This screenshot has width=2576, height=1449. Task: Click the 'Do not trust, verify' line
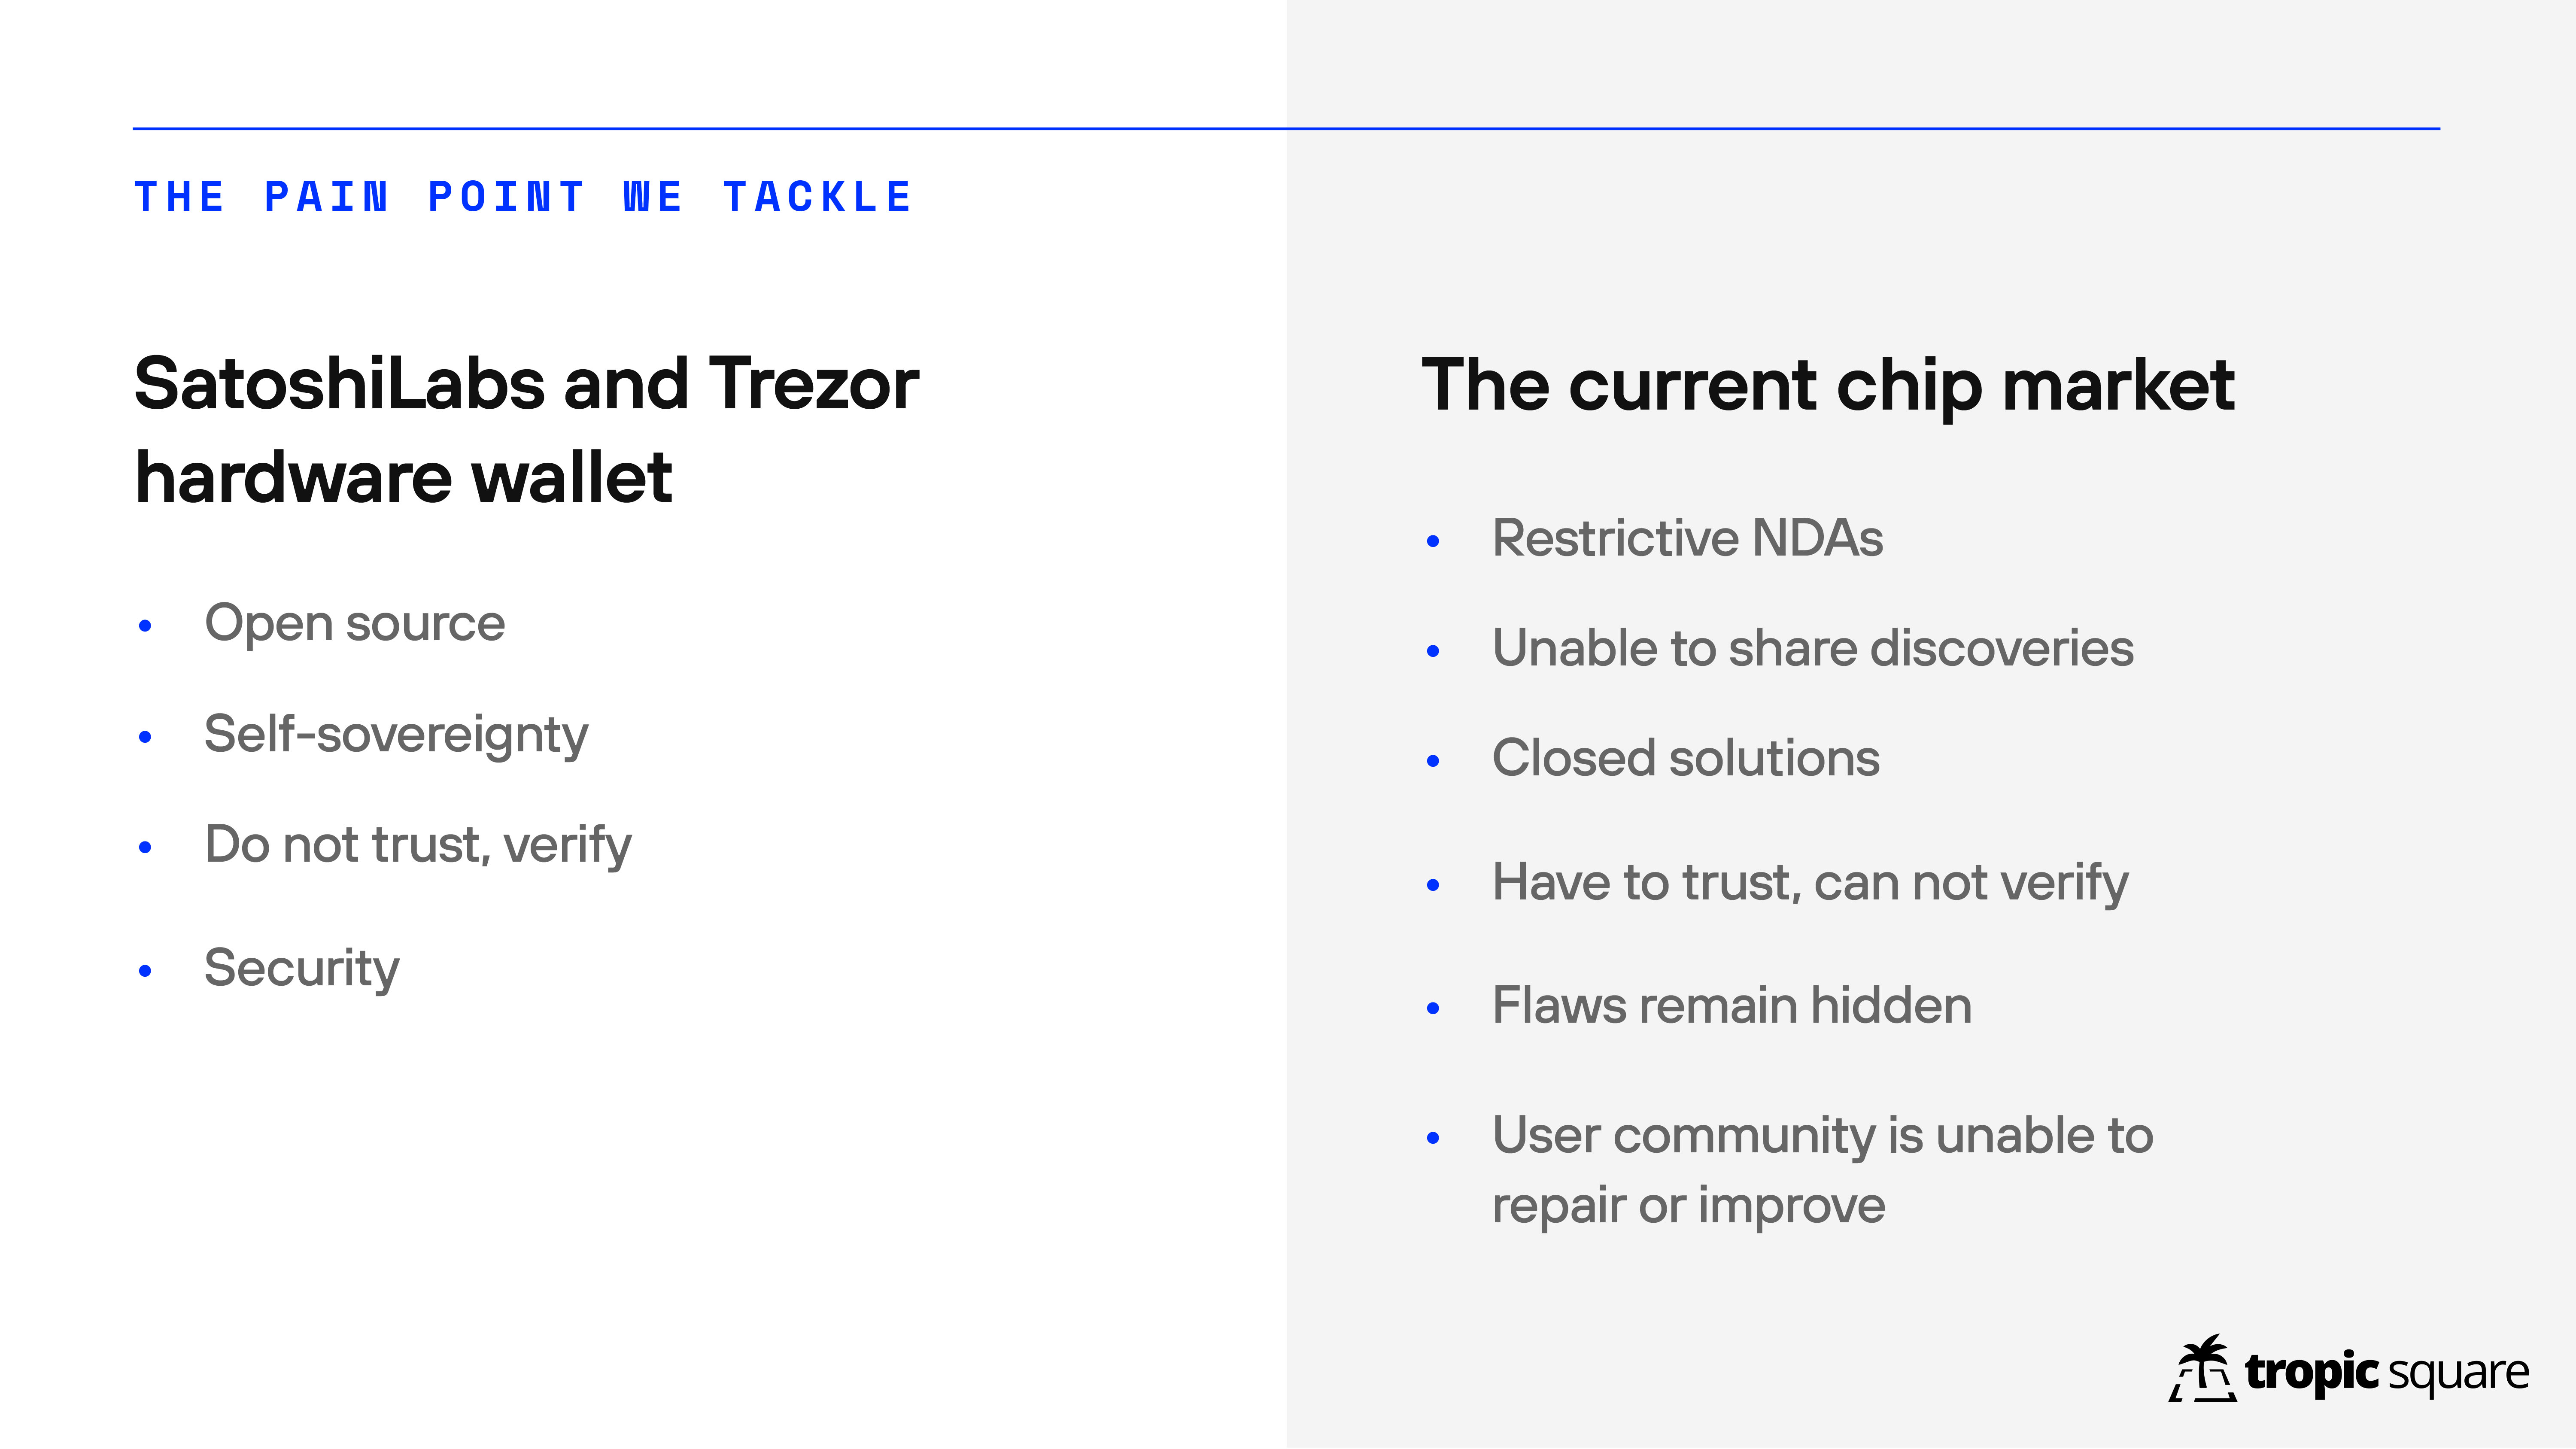coord(418,845)
